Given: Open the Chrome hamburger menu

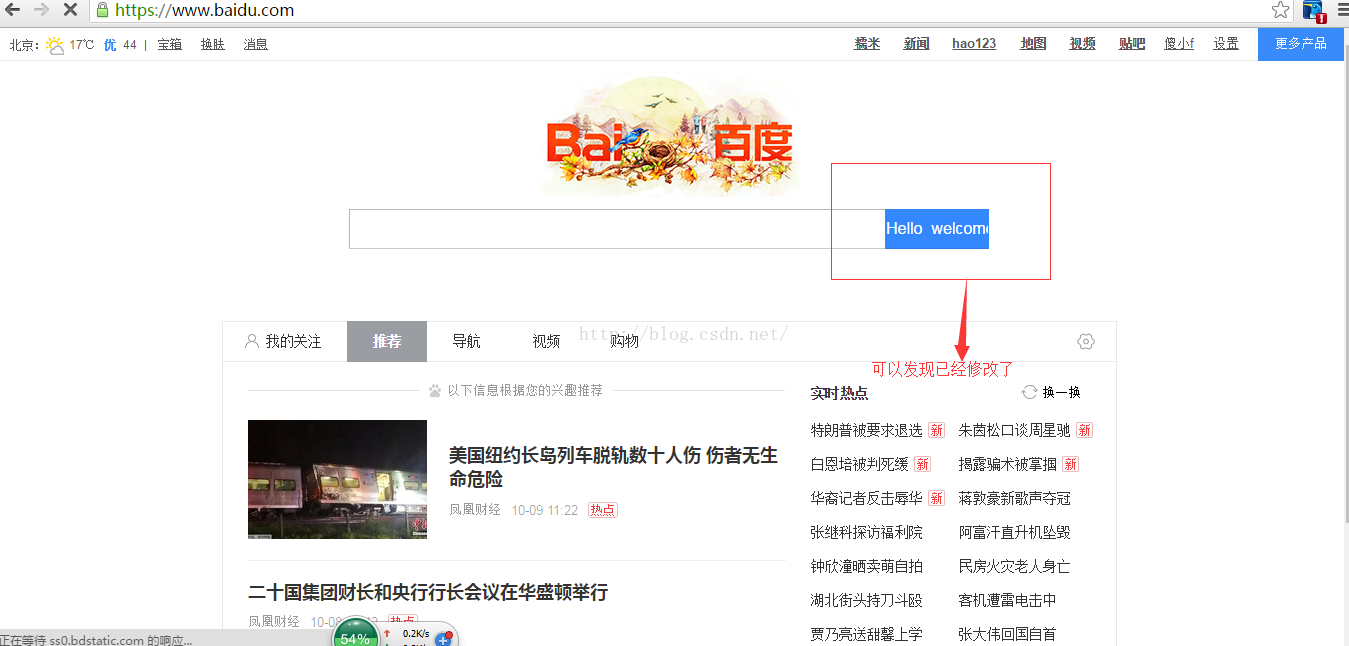Looking at the screenshot, I should click(1341, 10).
